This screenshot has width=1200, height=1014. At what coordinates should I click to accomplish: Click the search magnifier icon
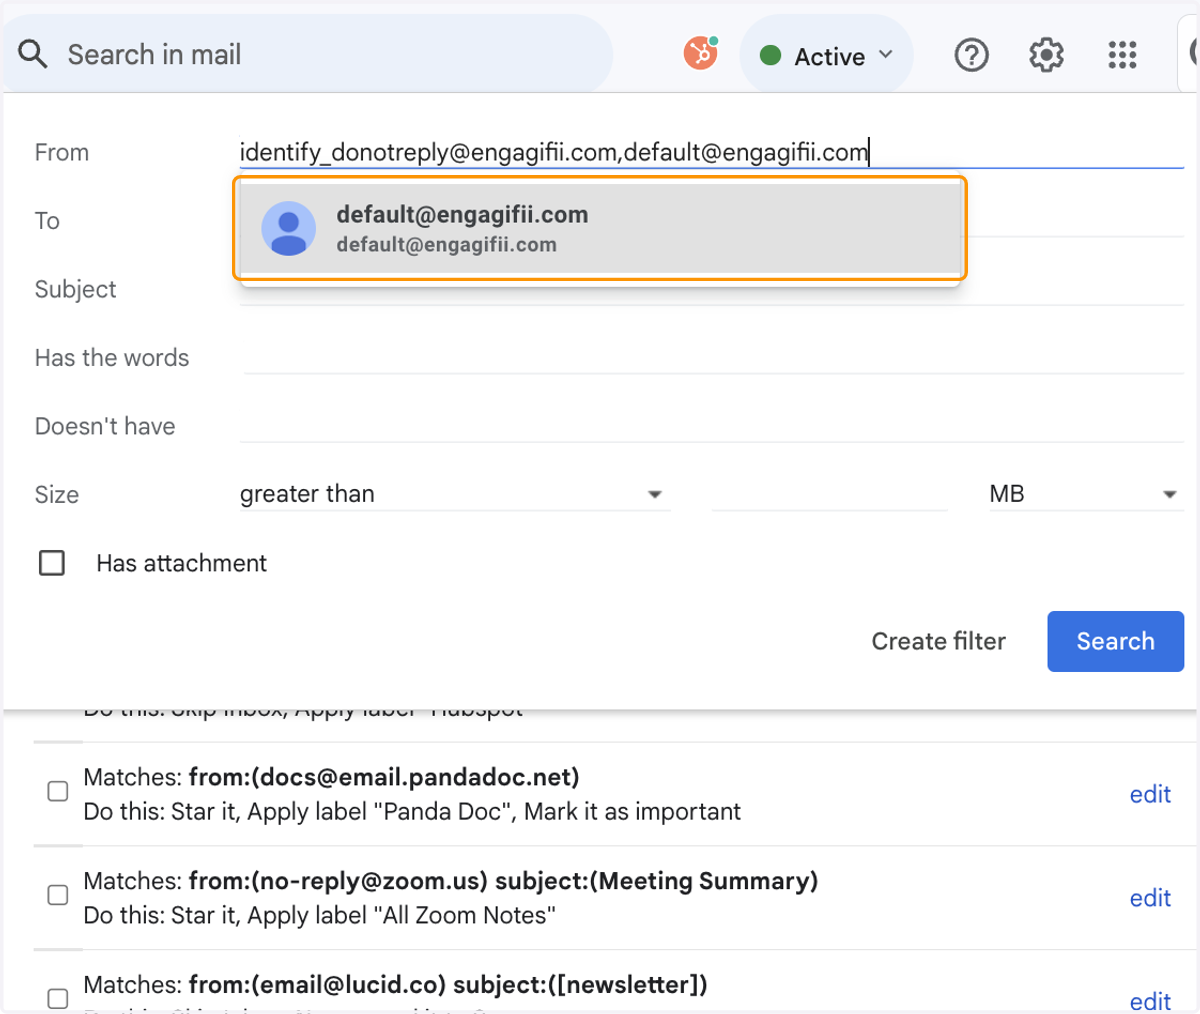(x=33, y=54)
